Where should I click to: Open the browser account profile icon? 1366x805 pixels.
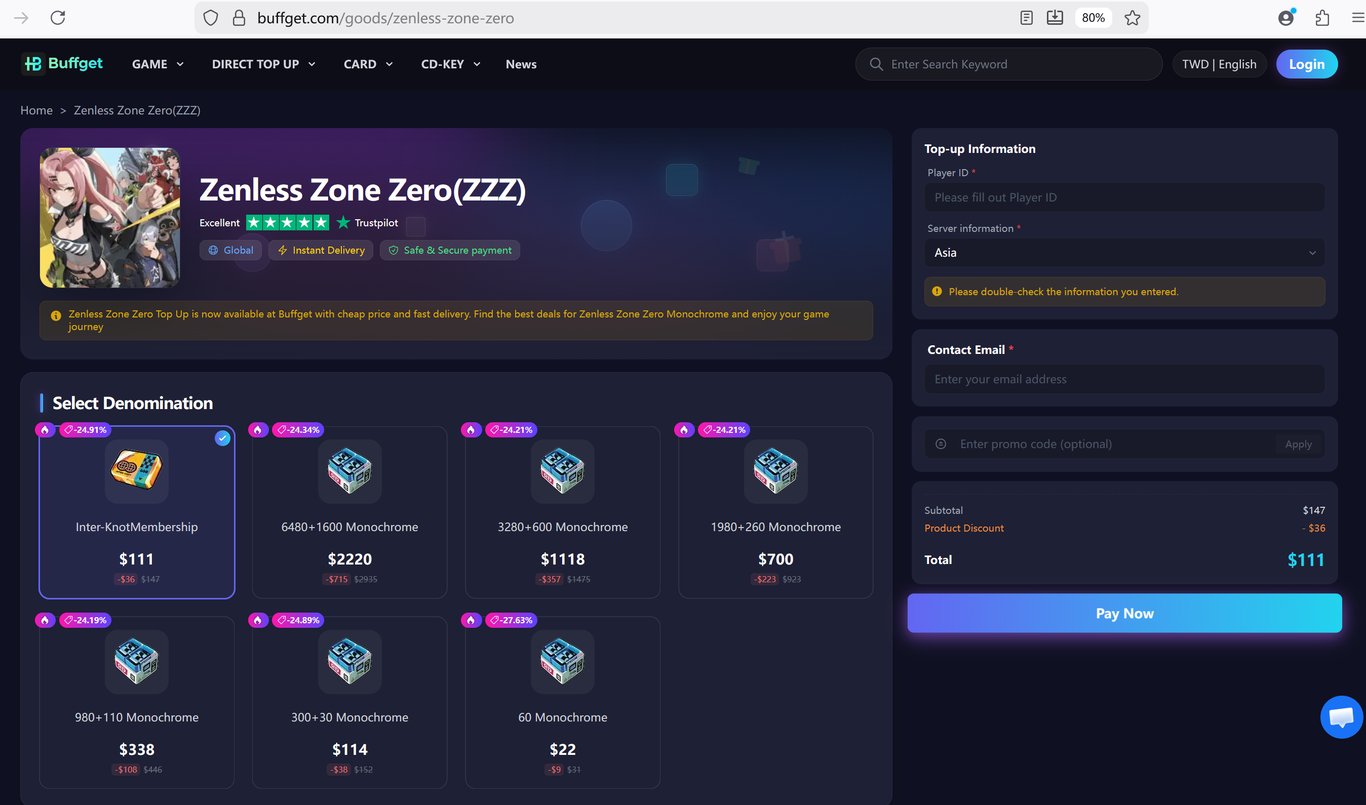[1286, 18]
